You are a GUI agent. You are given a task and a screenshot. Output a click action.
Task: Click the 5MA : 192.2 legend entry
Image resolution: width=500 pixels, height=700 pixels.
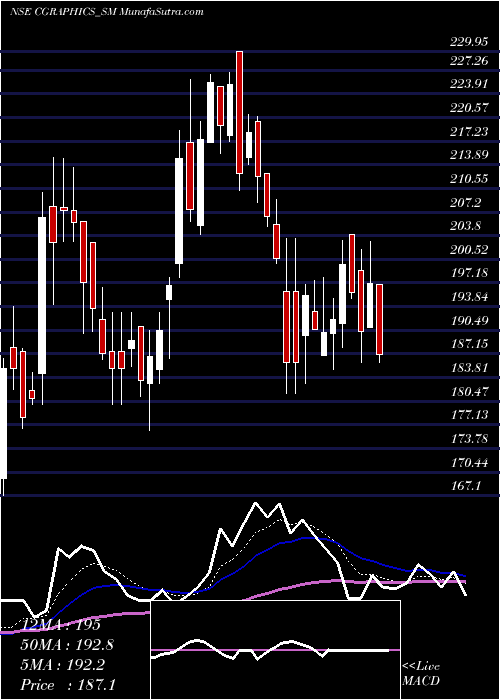point(63,665)
